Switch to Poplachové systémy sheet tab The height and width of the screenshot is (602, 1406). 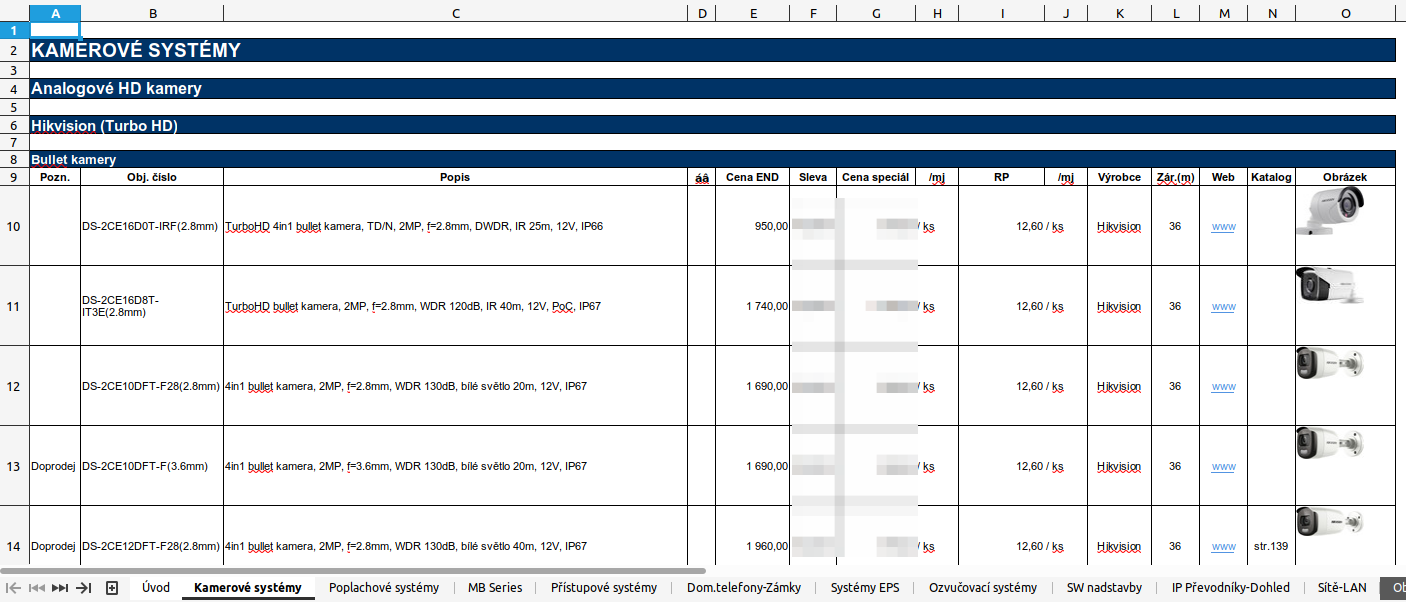[x=384, y=588]
